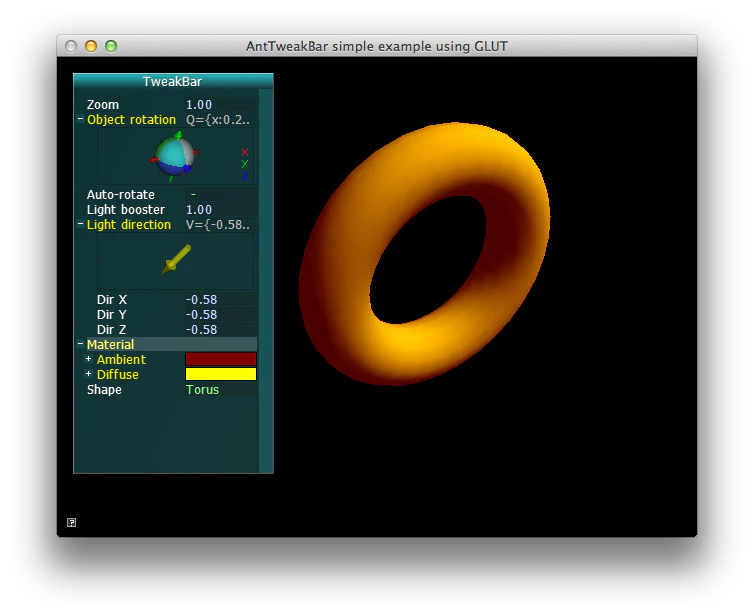754x616 pixels.
Task: Expand the Diffuse color entry
Action: click(88, 374)
